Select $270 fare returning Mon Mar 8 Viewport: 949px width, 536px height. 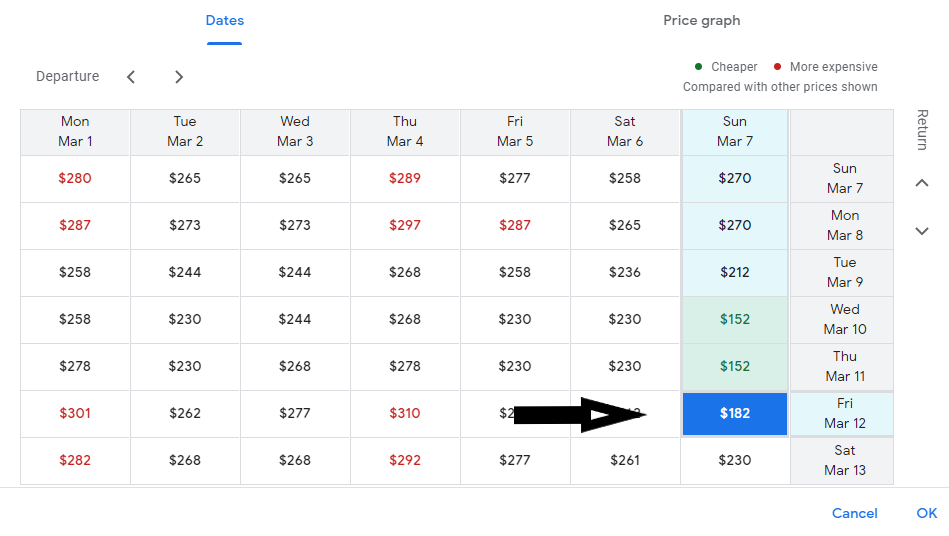(735, 225)
